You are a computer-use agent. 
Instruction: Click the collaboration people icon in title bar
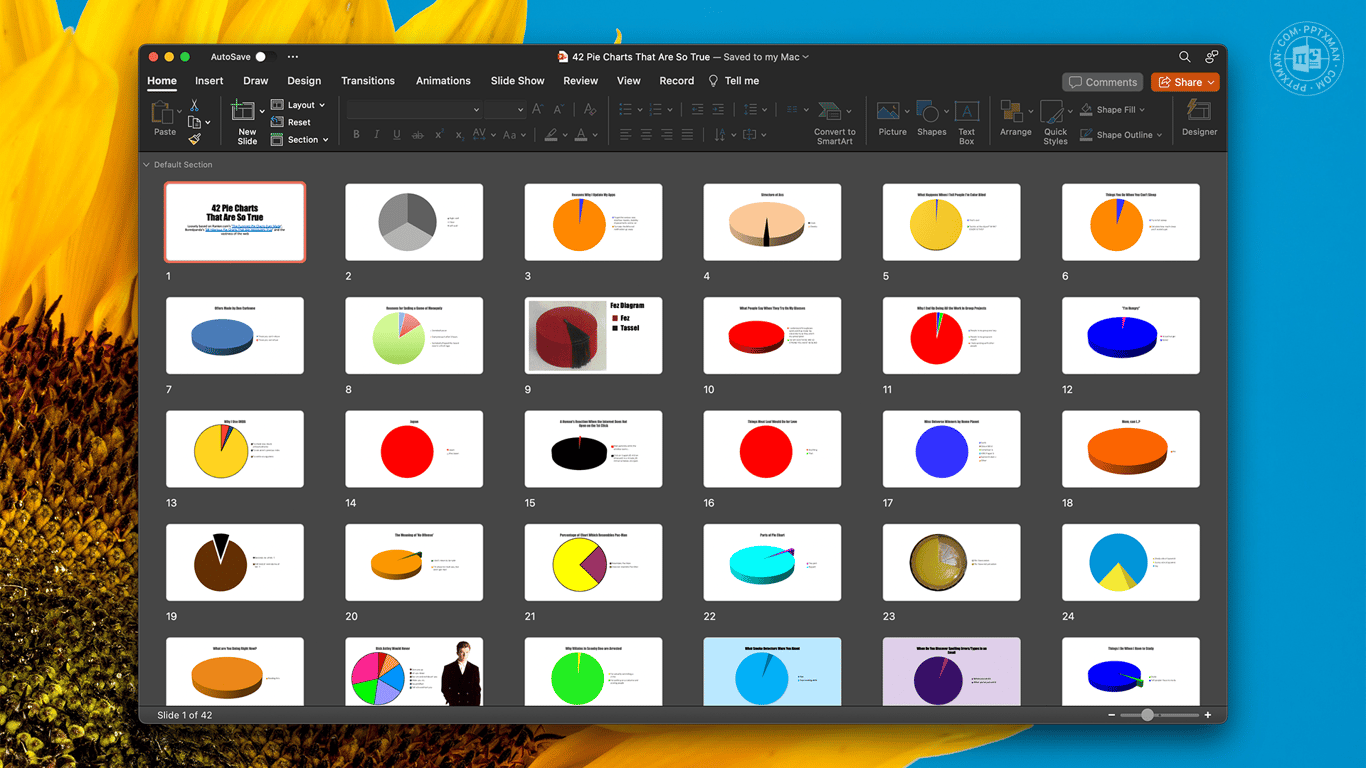(x=1211, y=57)
